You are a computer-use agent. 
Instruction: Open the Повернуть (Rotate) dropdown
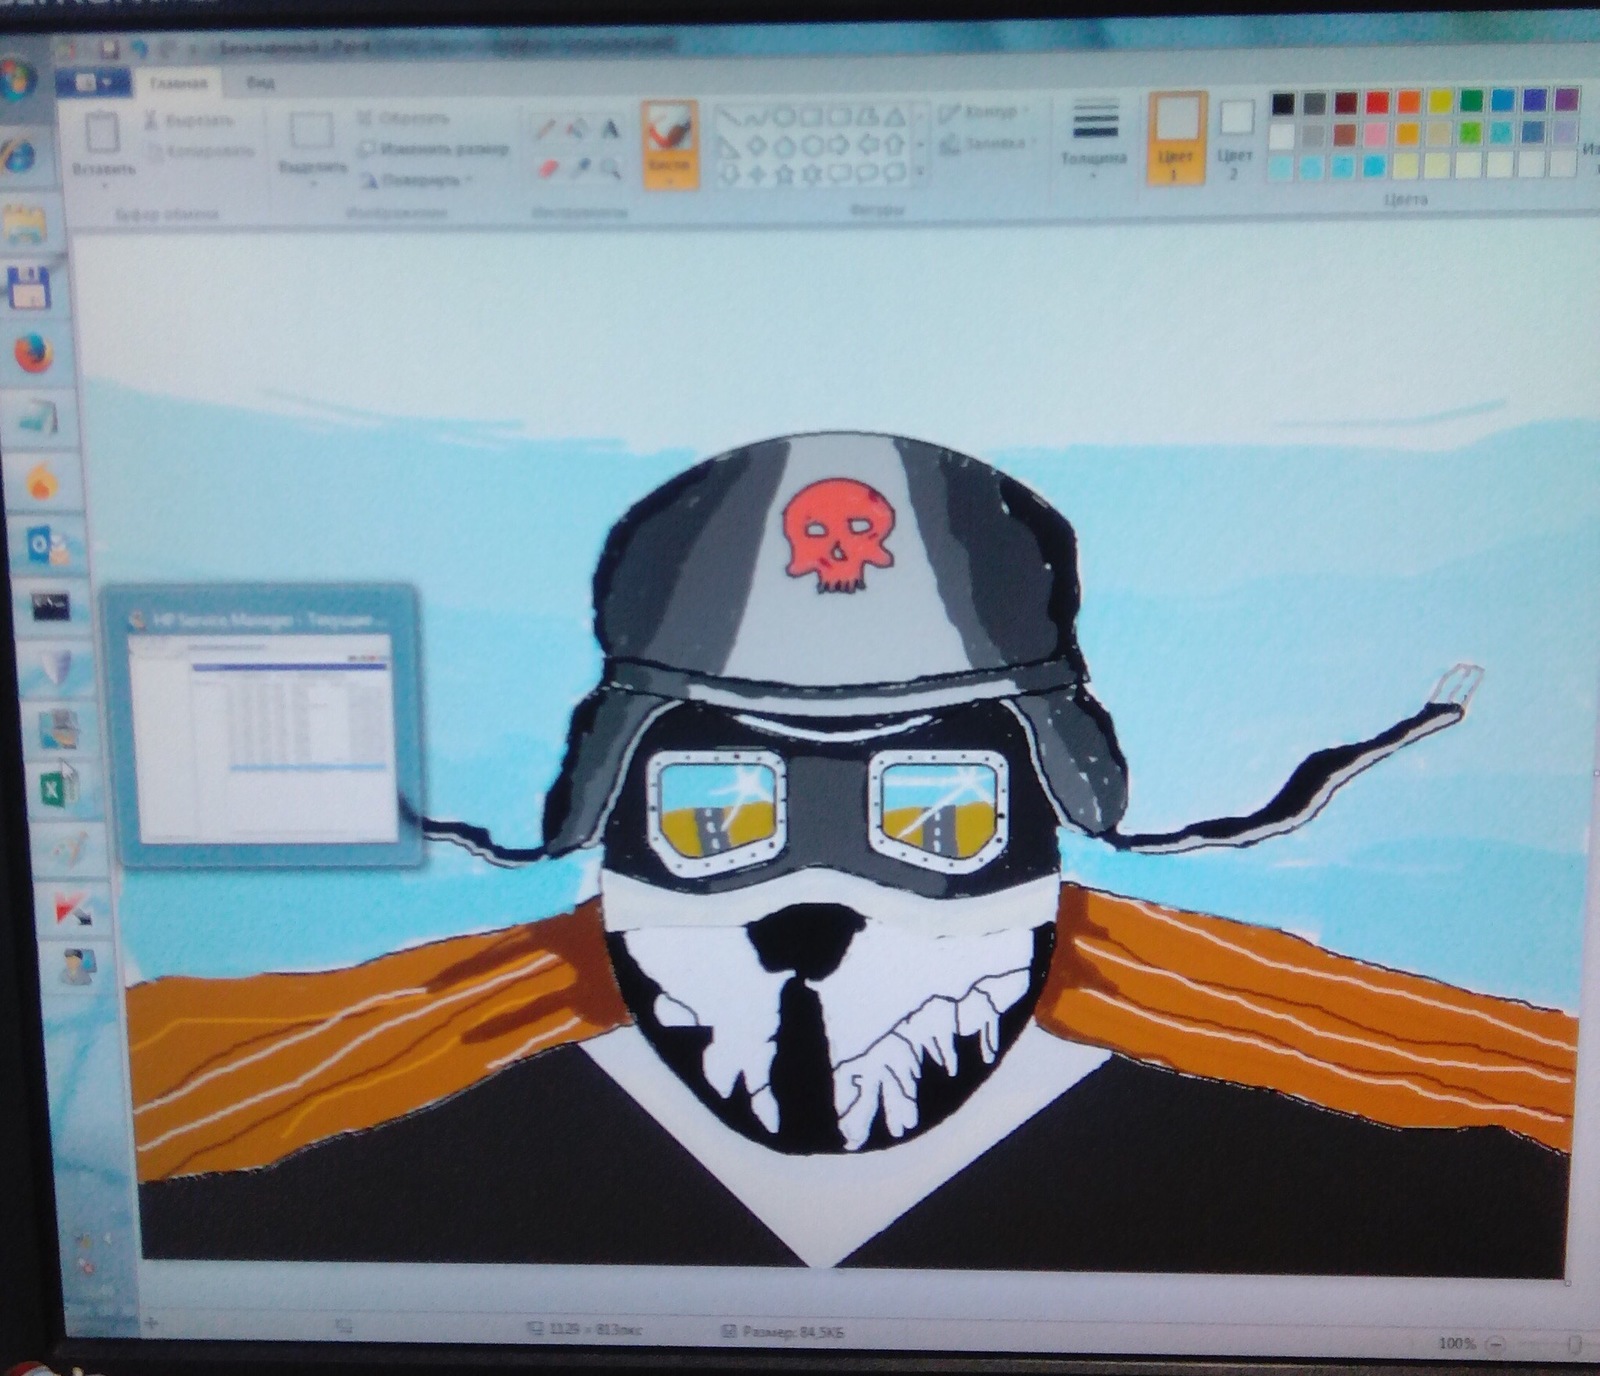coord(416,181)
